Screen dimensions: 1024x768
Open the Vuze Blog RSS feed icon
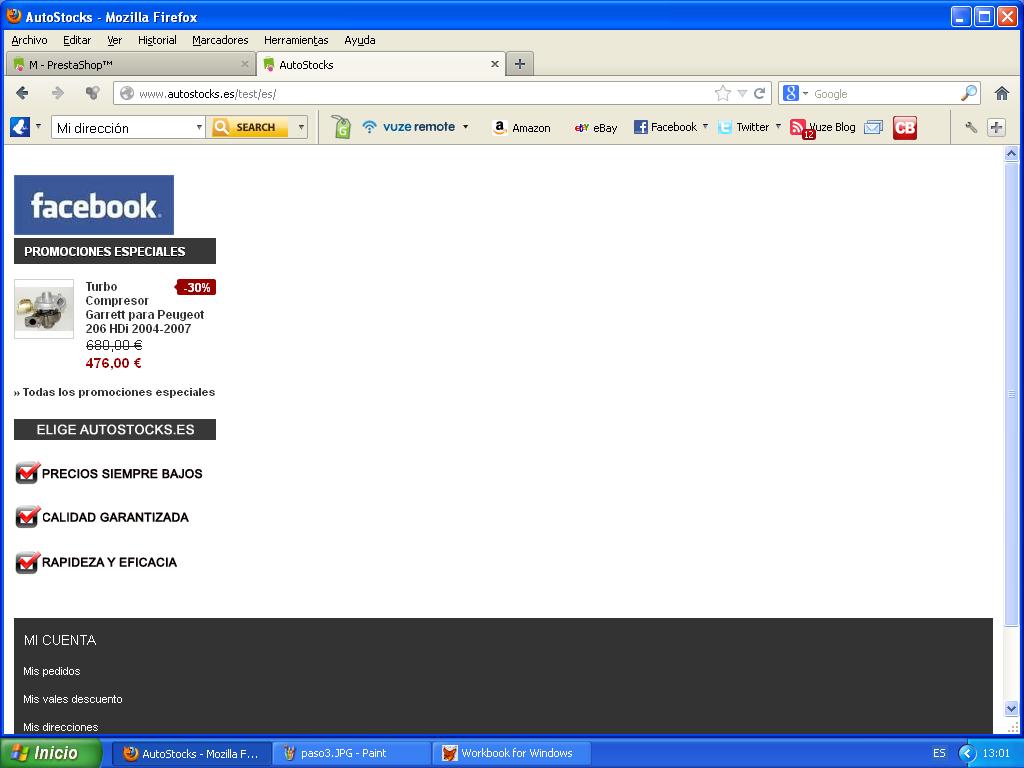[799, 128]
